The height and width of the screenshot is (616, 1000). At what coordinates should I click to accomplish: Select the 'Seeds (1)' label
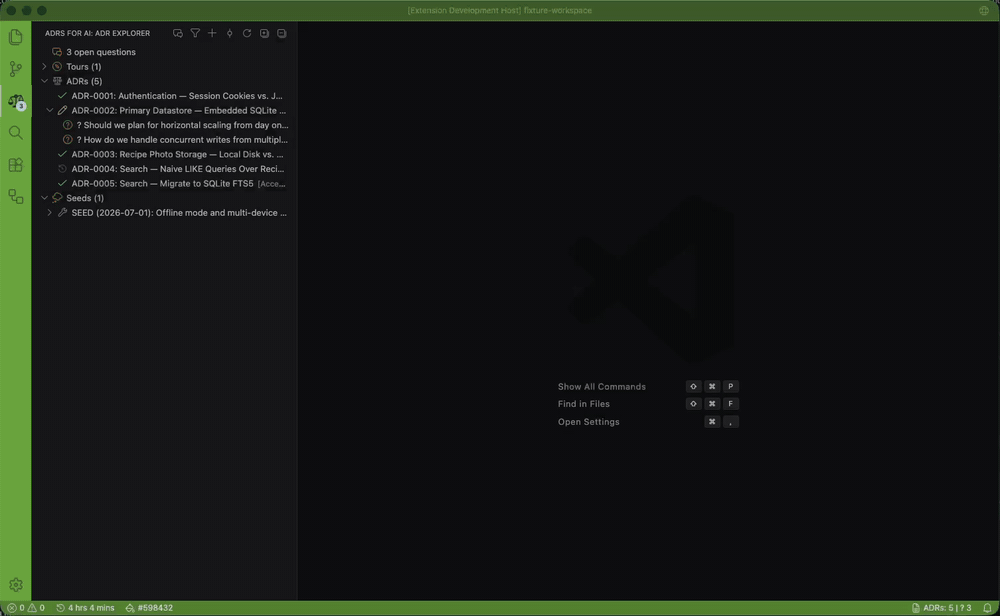click(85, 198)
